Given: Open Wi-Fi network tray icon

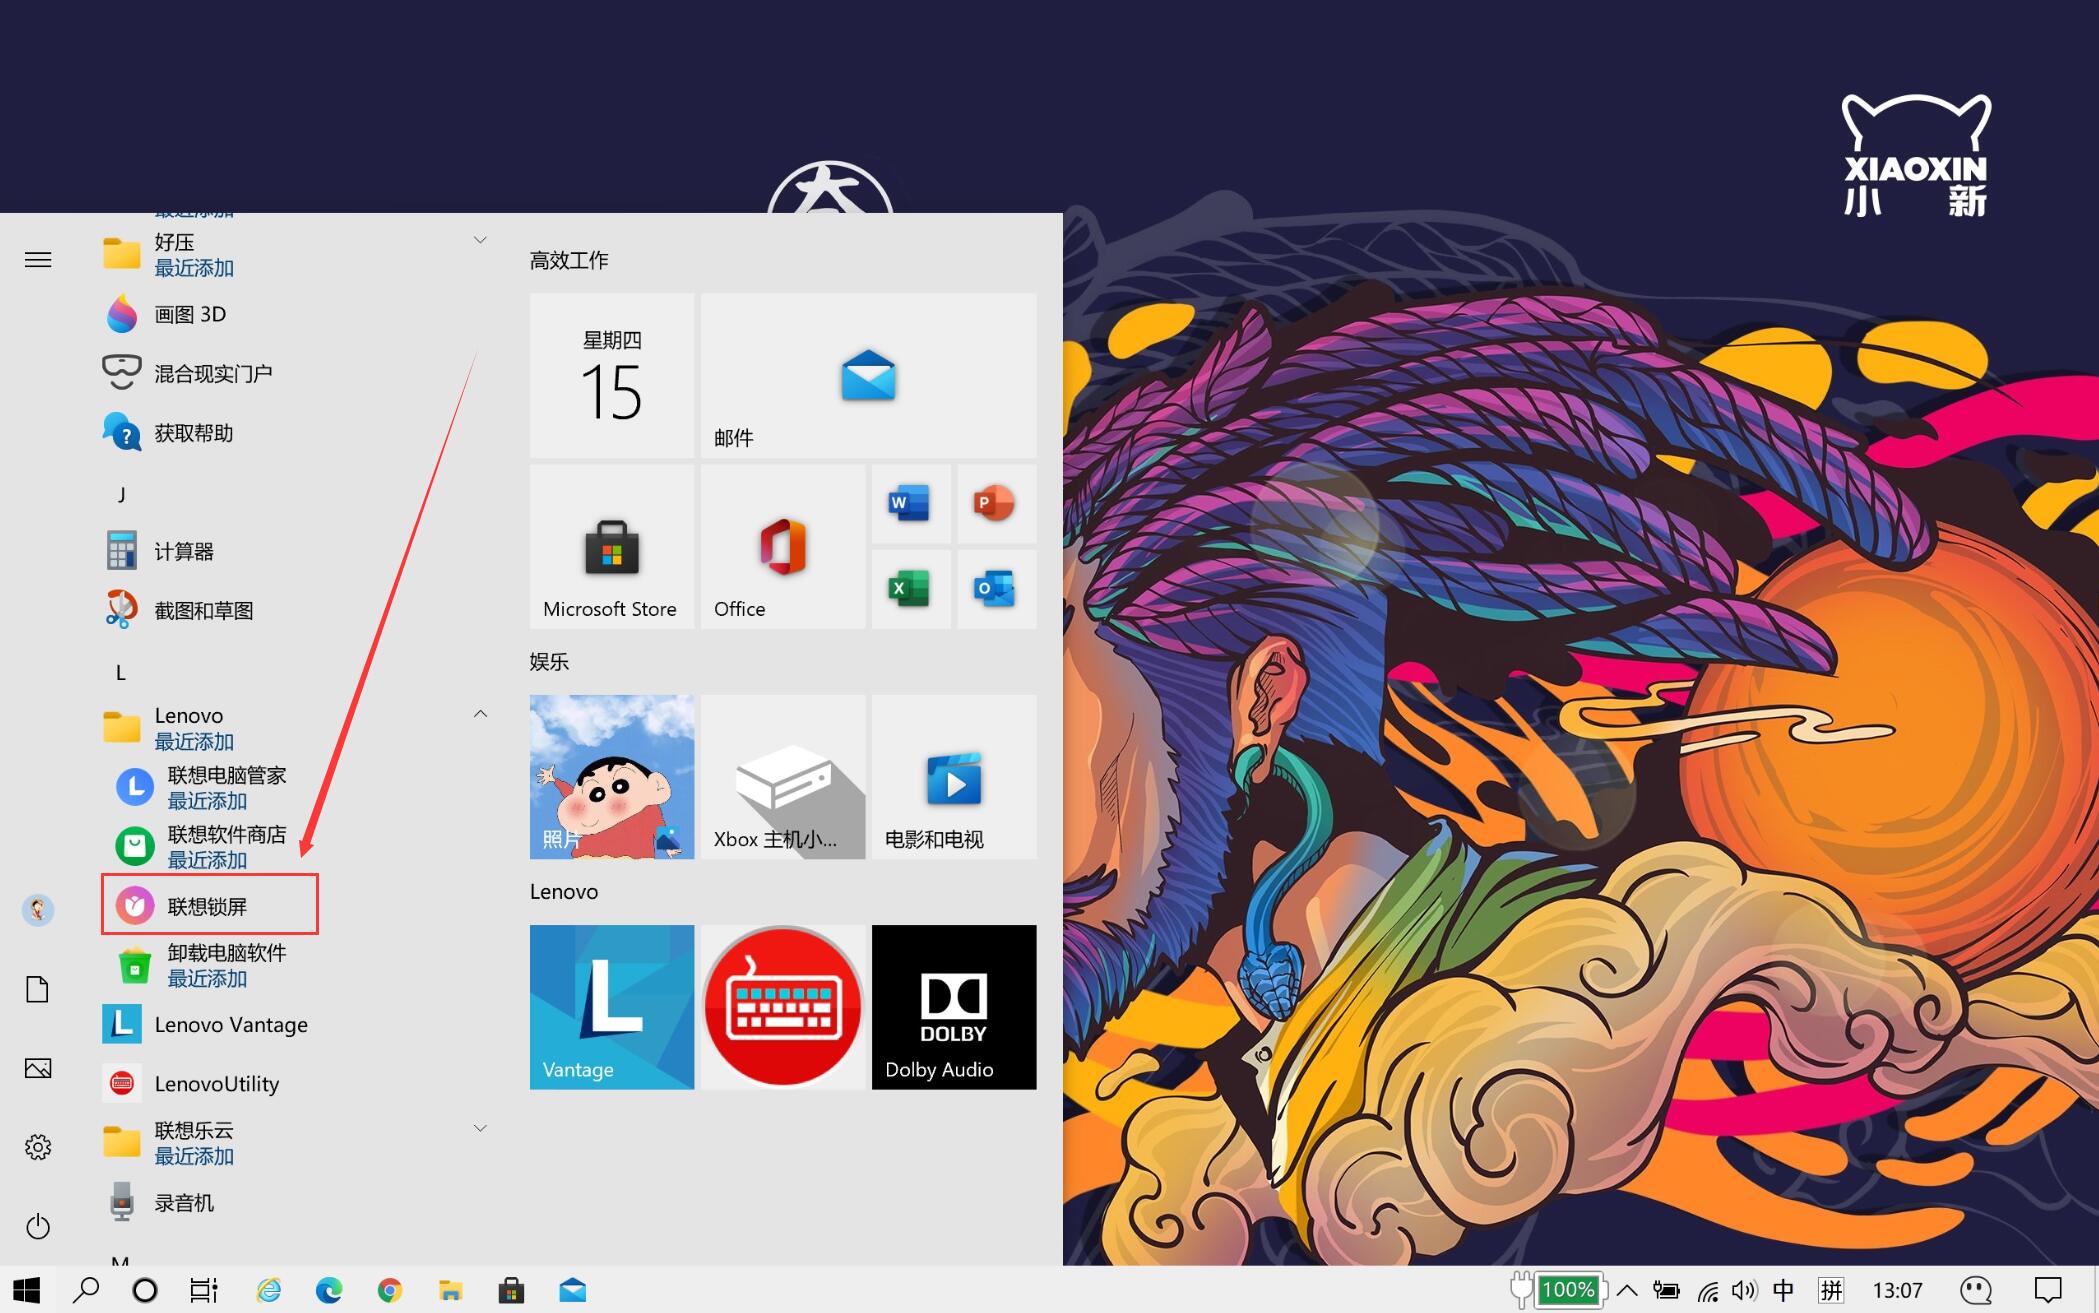Looking at the screenshot, I should pos(1708,1290).
